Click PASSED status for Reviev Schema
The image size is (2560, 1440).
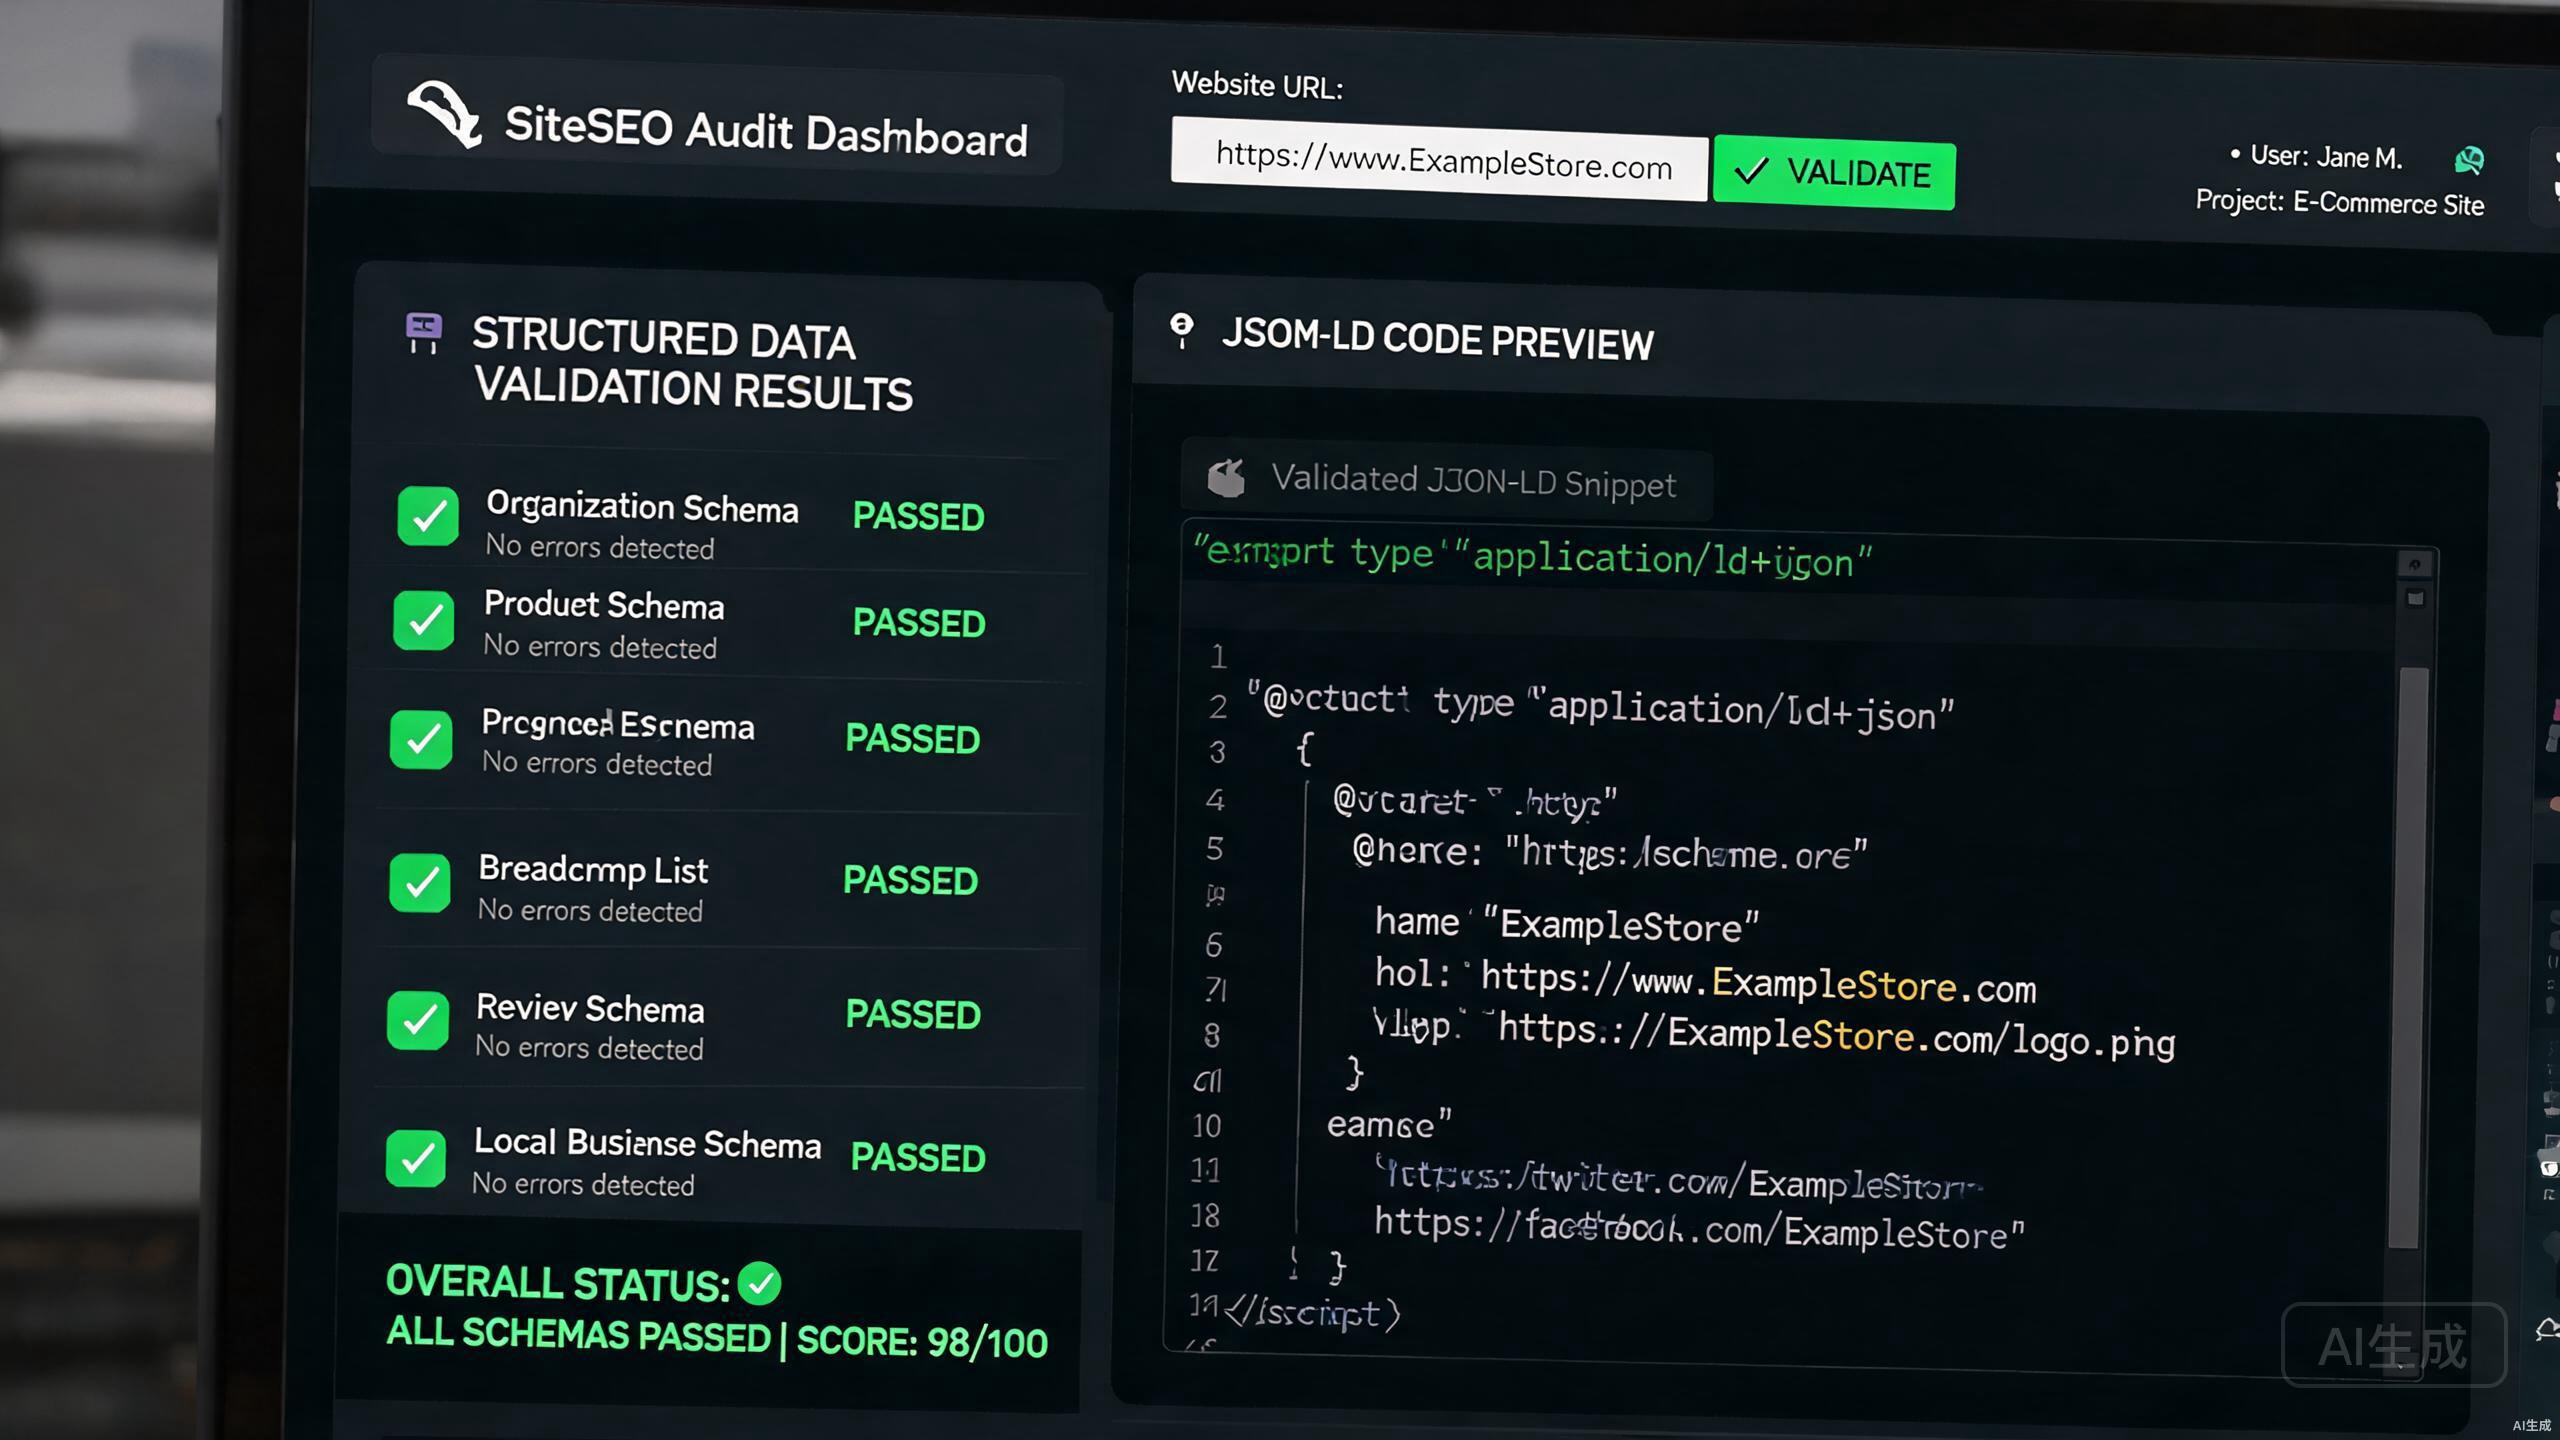pos(913,1015)
